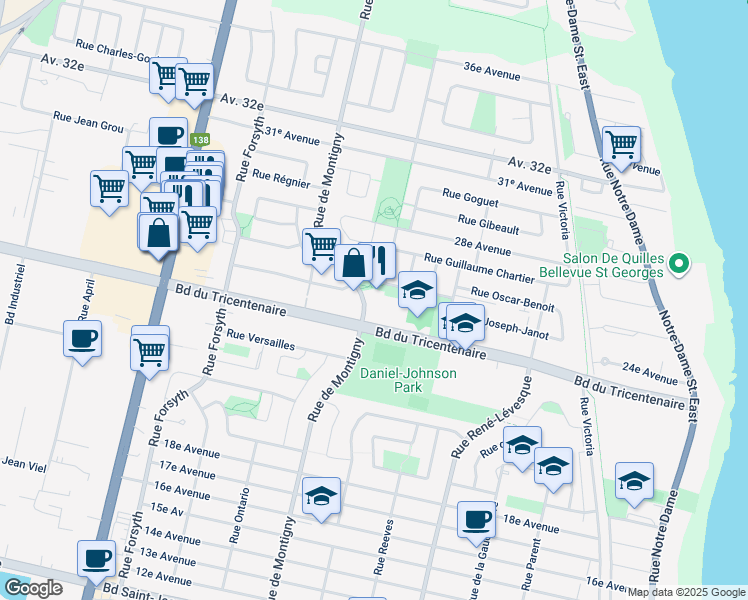The image size is (748, 600).
Task: Open the Map data ©2025 Google notice
Action: click(x=685, y=592)
